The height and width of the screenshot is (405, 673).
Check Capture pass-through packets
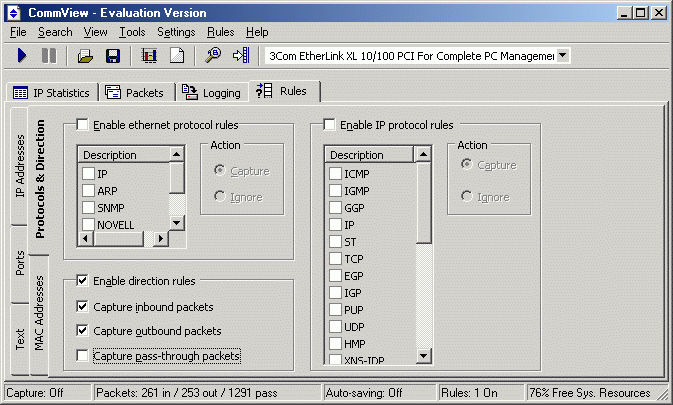pos(82,356)
